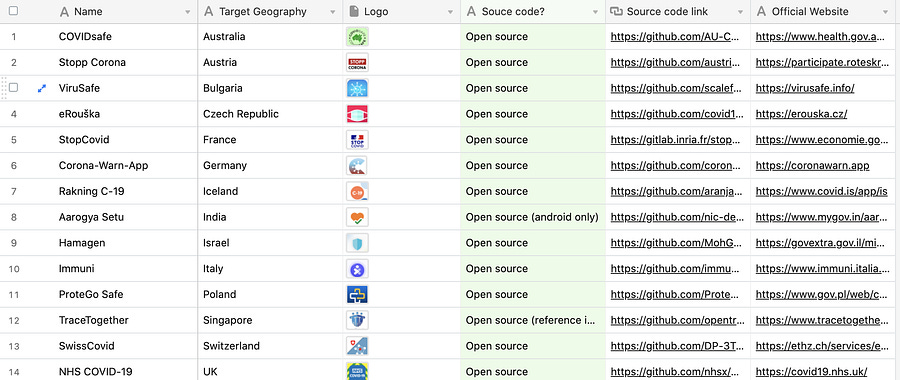Tick the ViruSafe row checkbox

tap(13, 88)
